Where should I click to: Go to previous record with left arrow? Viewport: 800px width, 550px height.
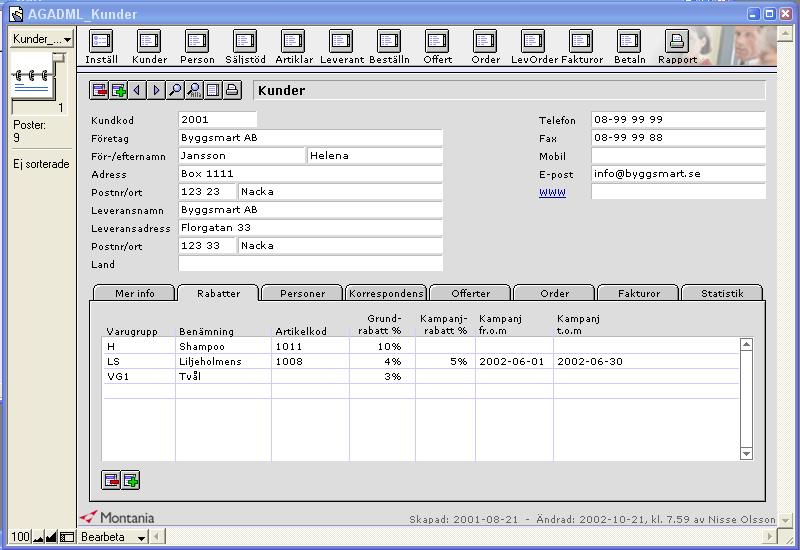[x=137, y=91]
